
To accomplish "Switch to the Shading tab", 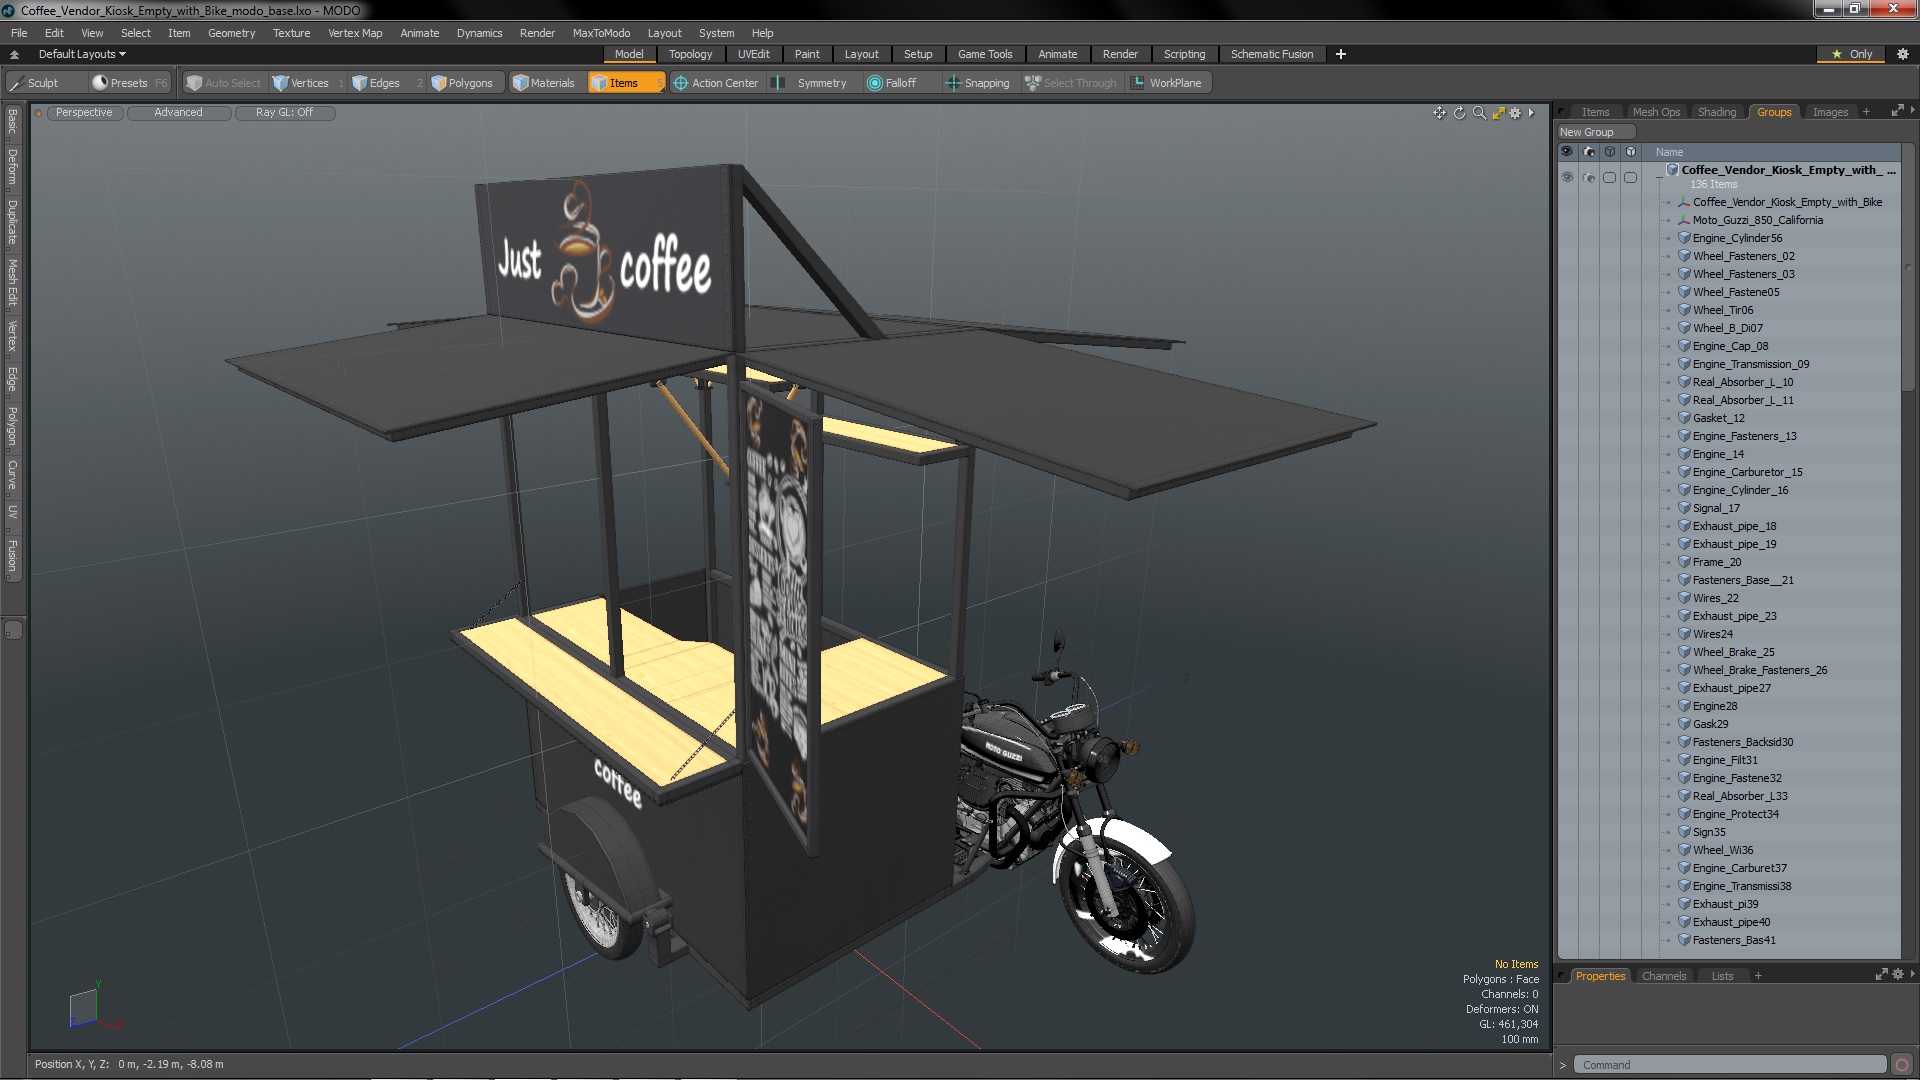I will pyautogui.click(x=1716, y=112).
